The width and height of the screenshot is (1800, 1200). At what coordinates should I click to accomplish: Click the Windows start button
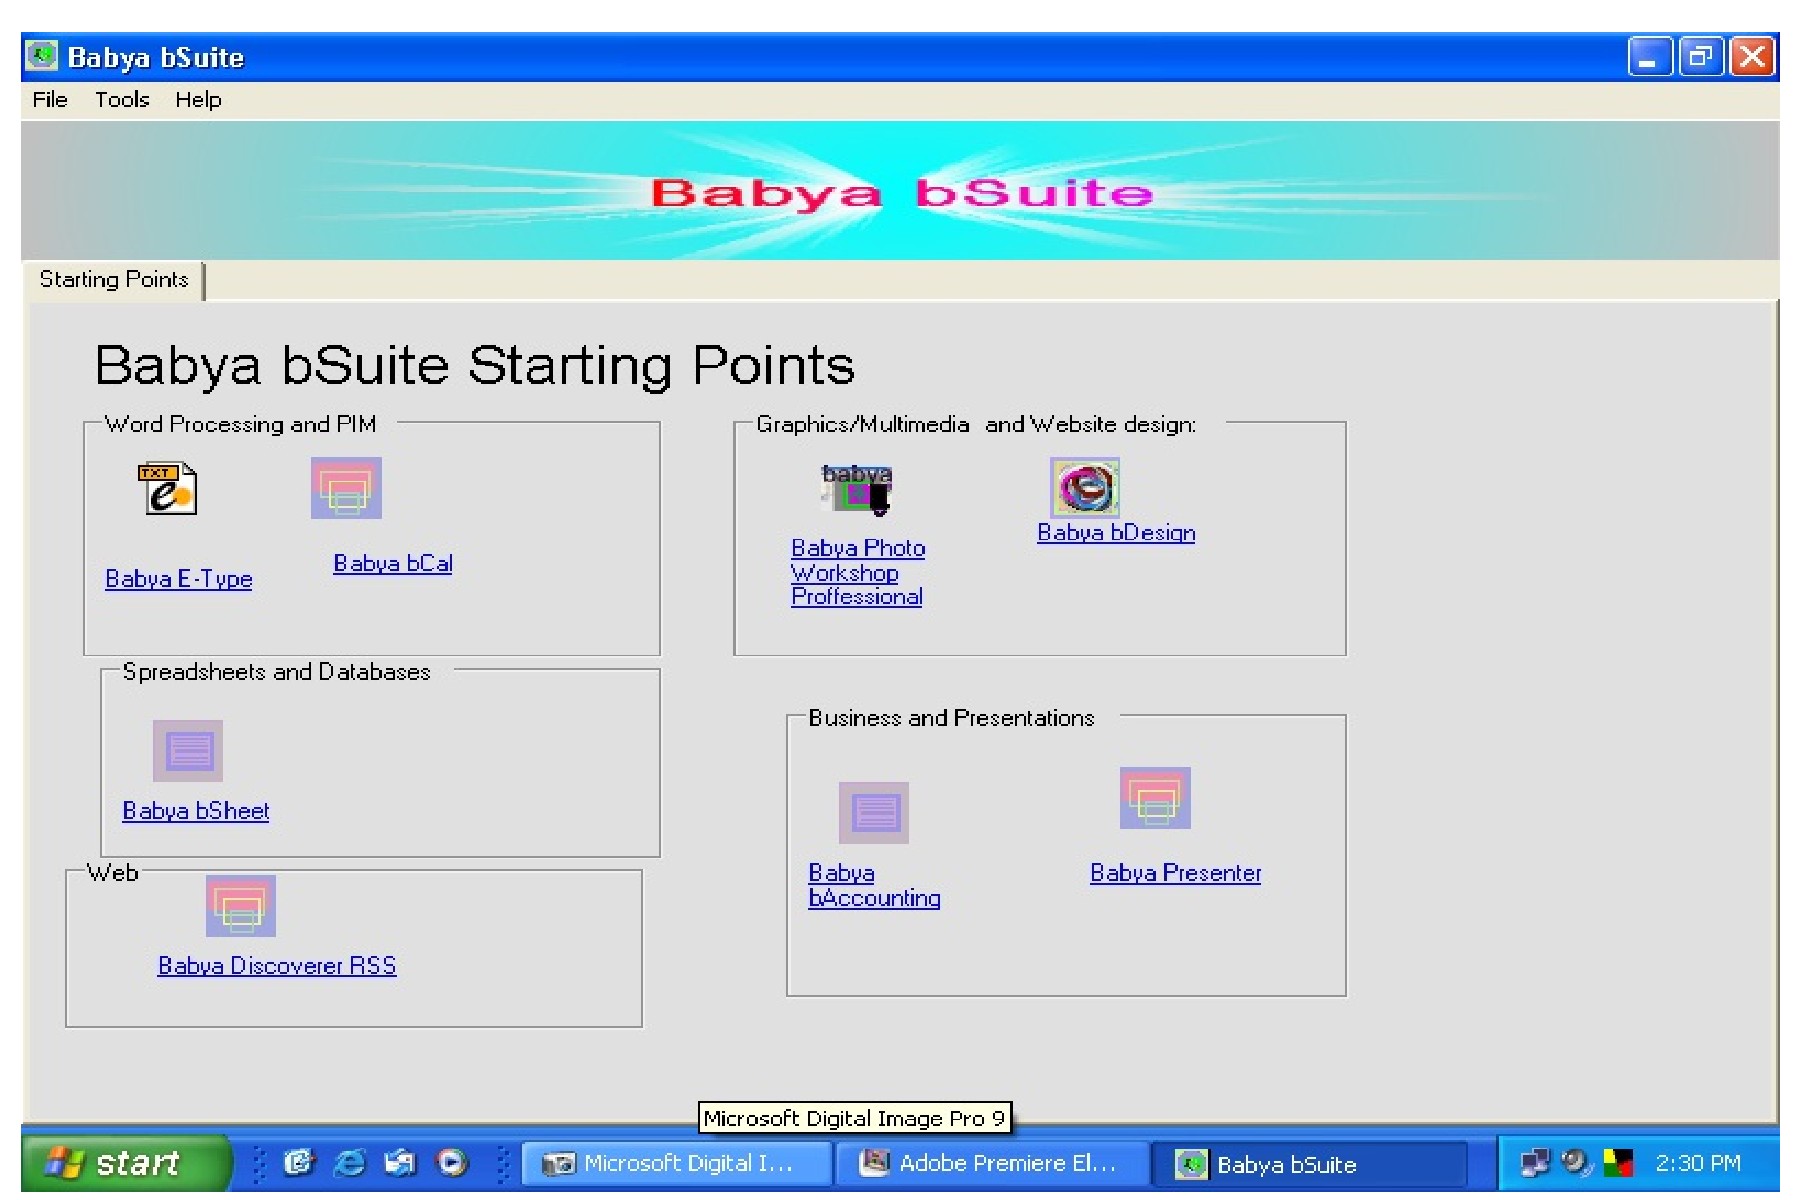coord(126,1163)
